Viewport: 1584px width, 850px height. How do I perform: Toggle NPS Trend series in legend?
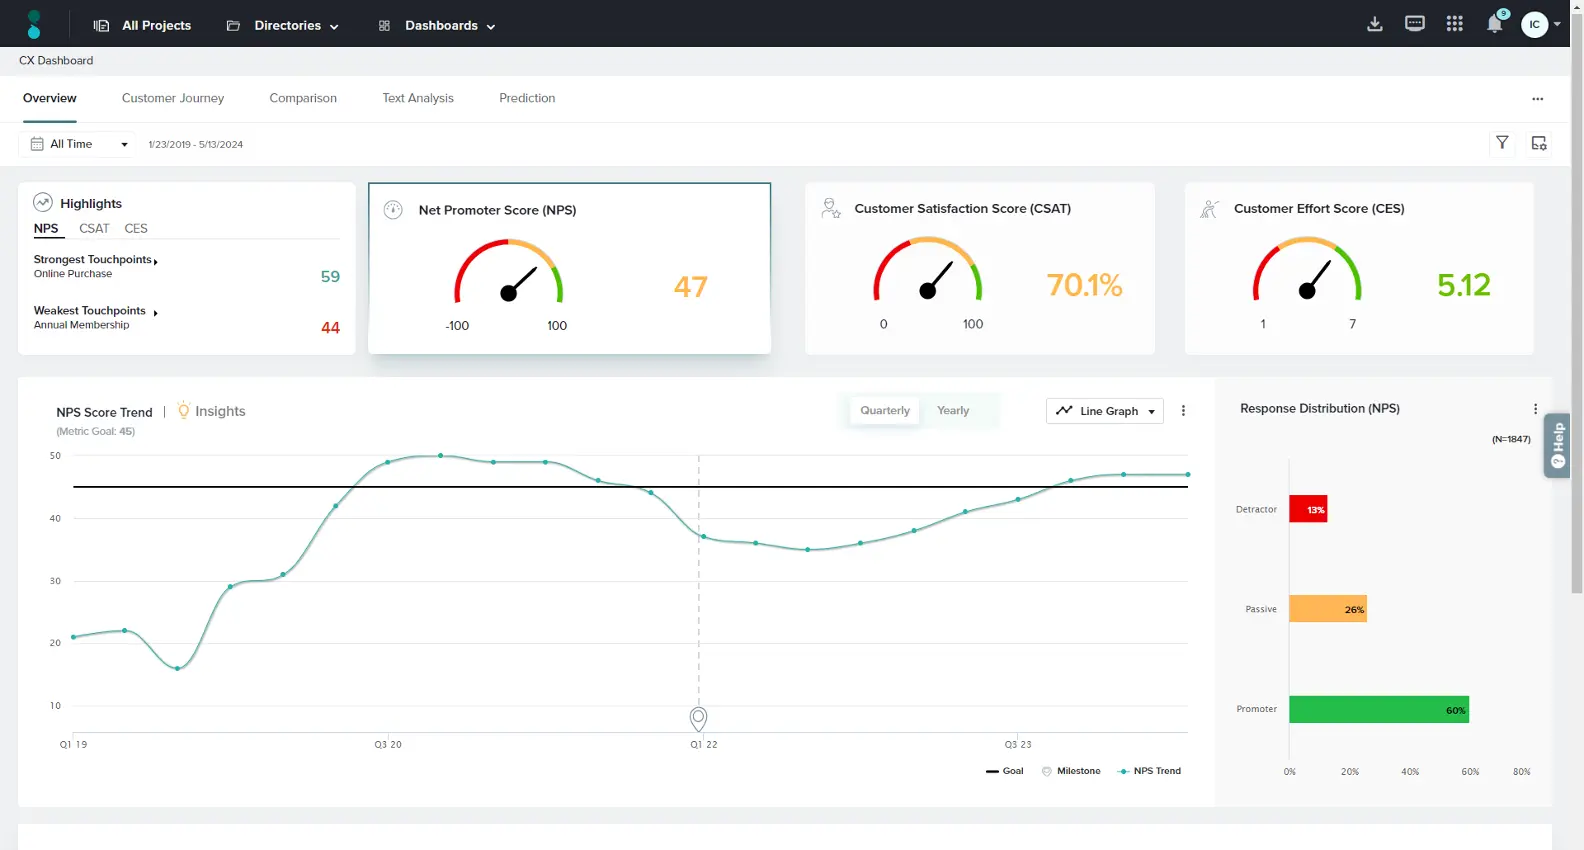[1149, 771]
